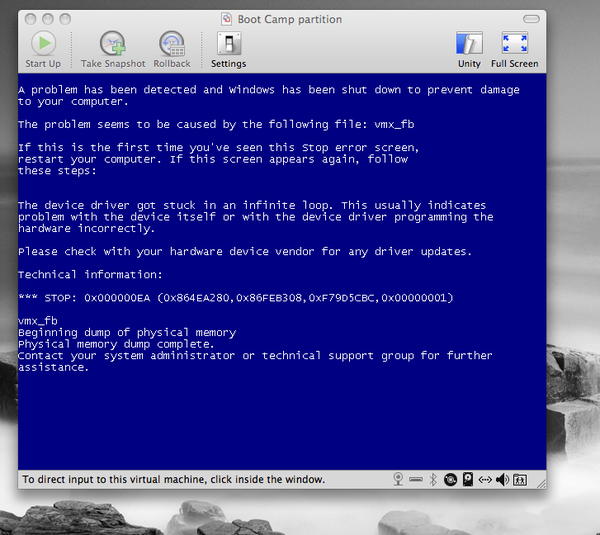The image size is (600, 535).
Task: Click the CD/DVD drive status icon
Action: tap(450, 480)
